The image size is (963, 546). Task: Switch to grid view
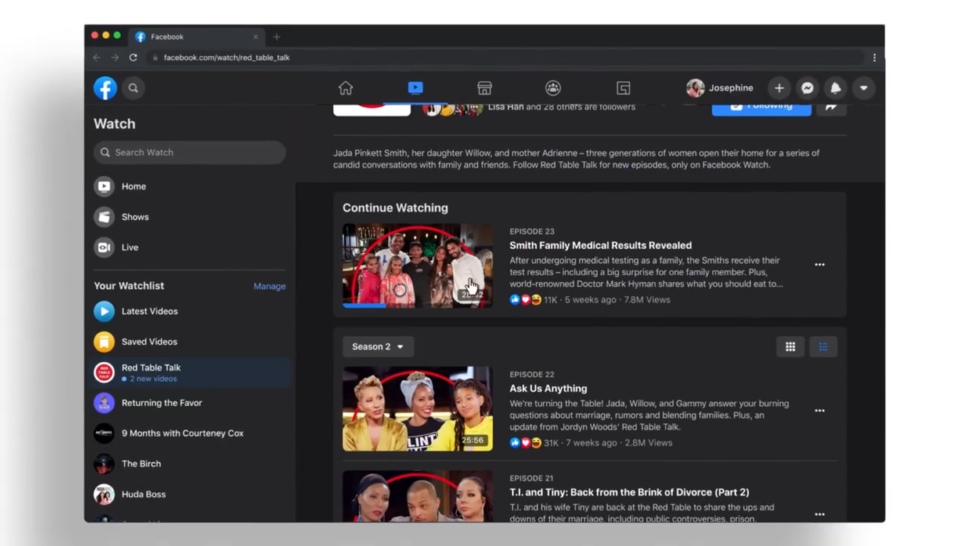click(x=790, y=347)
